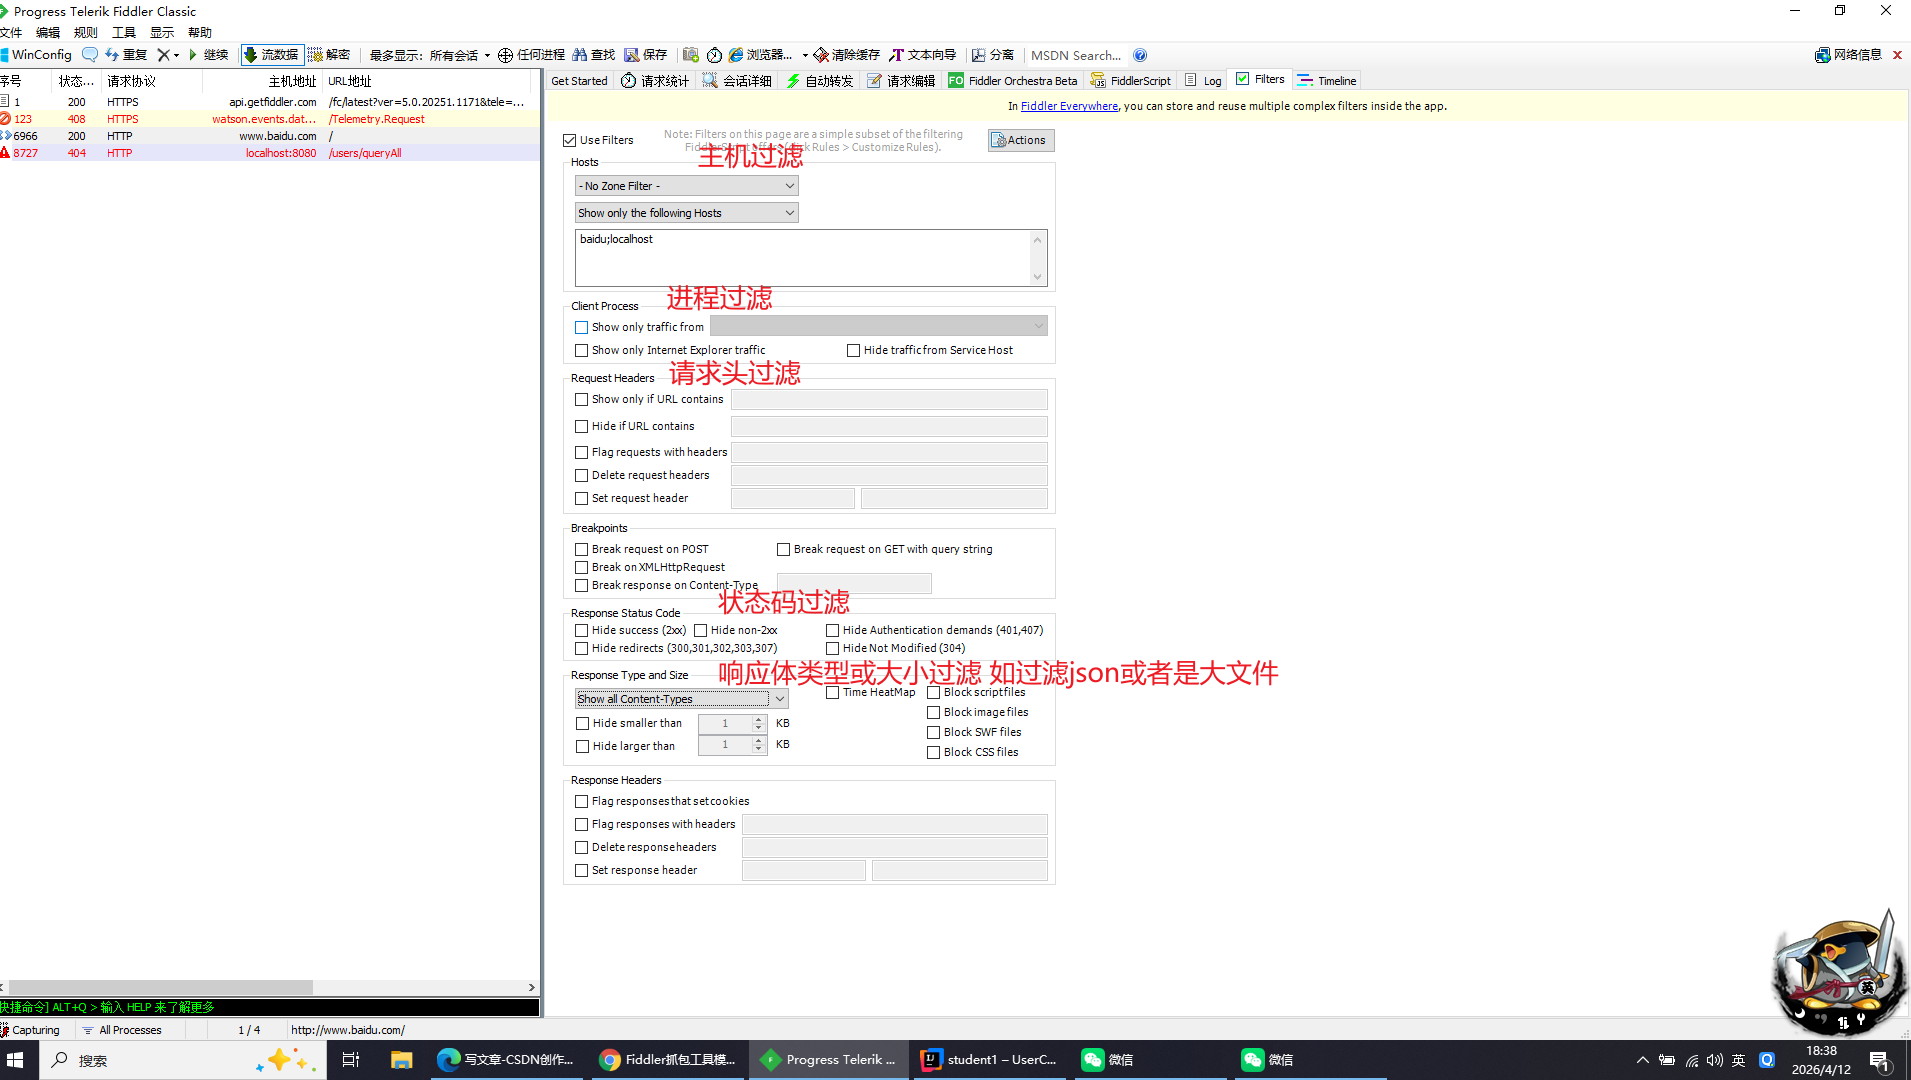This screenshot has height=1080, width=1911.
Task: Check Hide traffic from Service Host
Action: (x=853, y=351)
